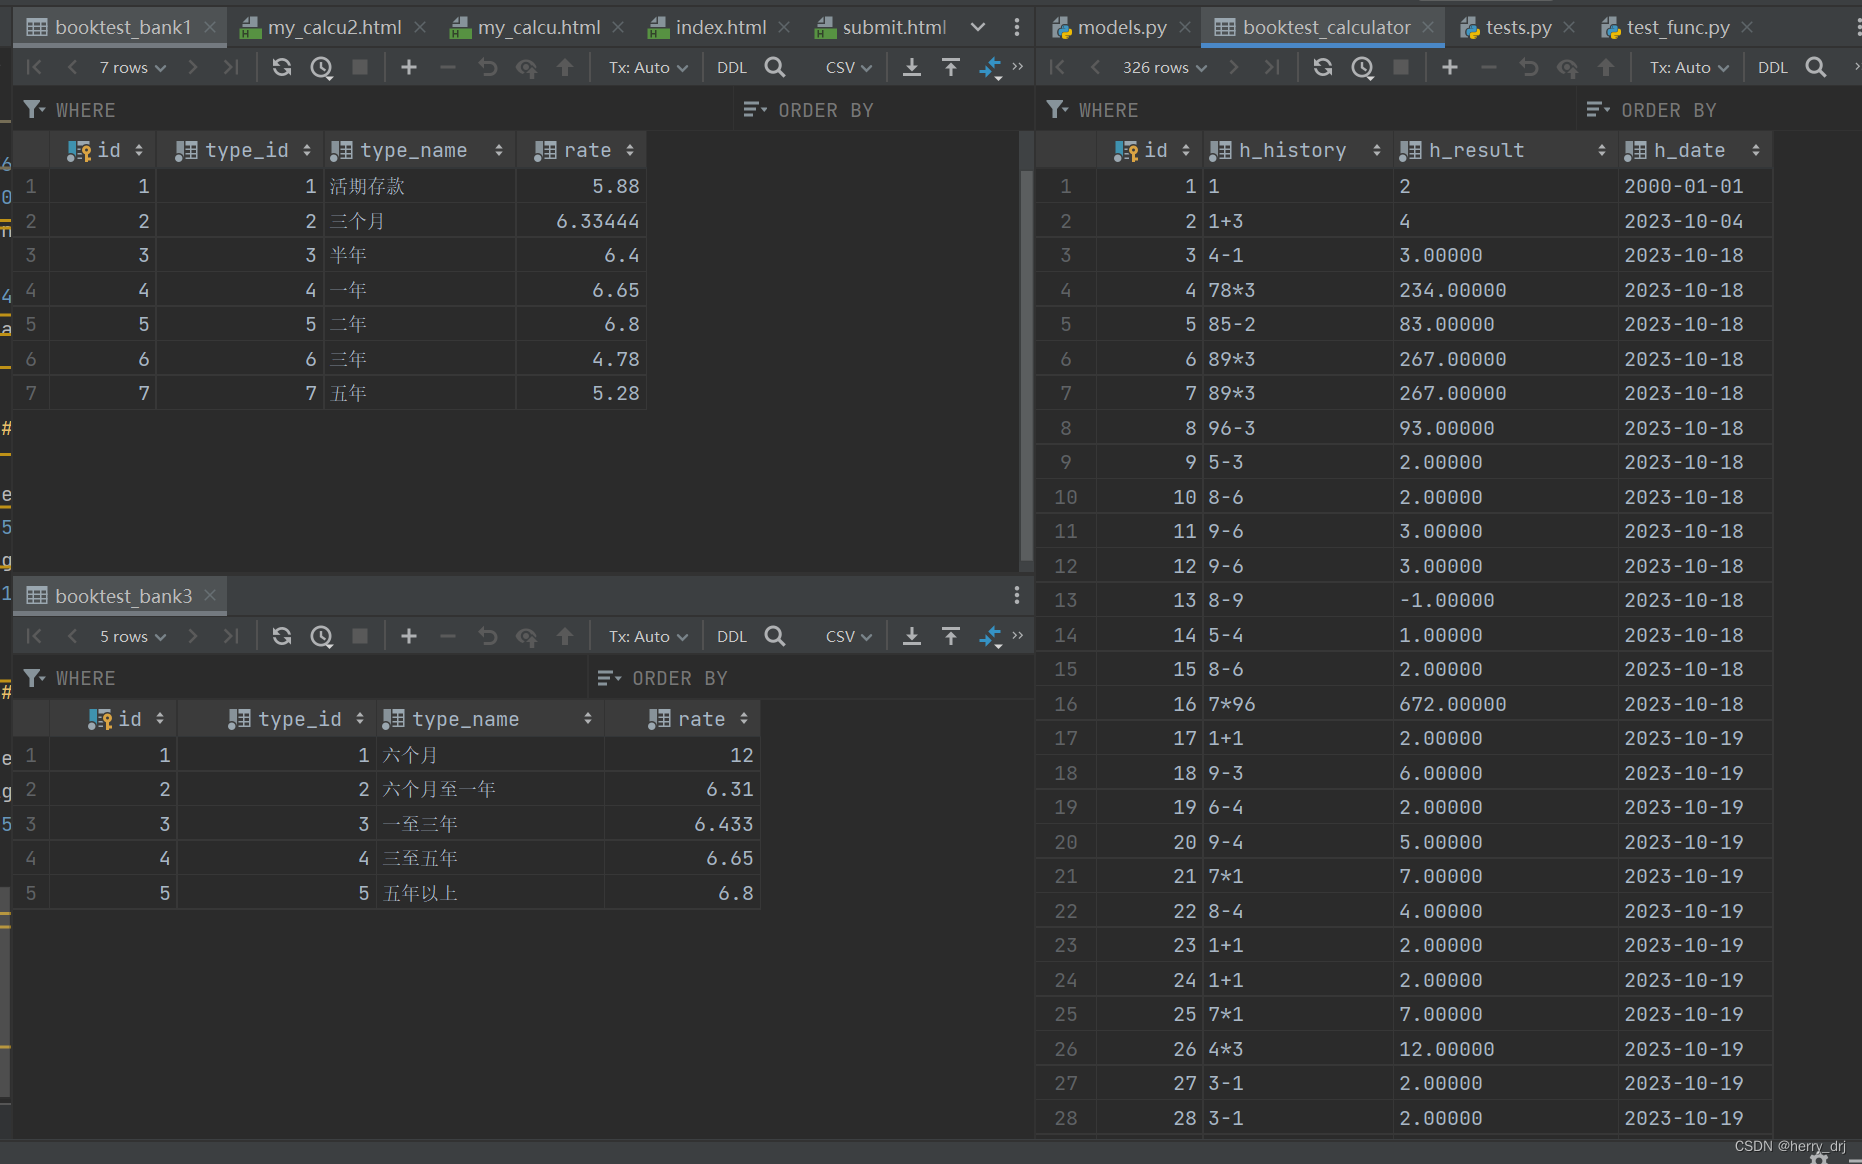Reload the booktest_bank3 table data
This screenshot has width=1862, height=1164.
tap(282, 636)
